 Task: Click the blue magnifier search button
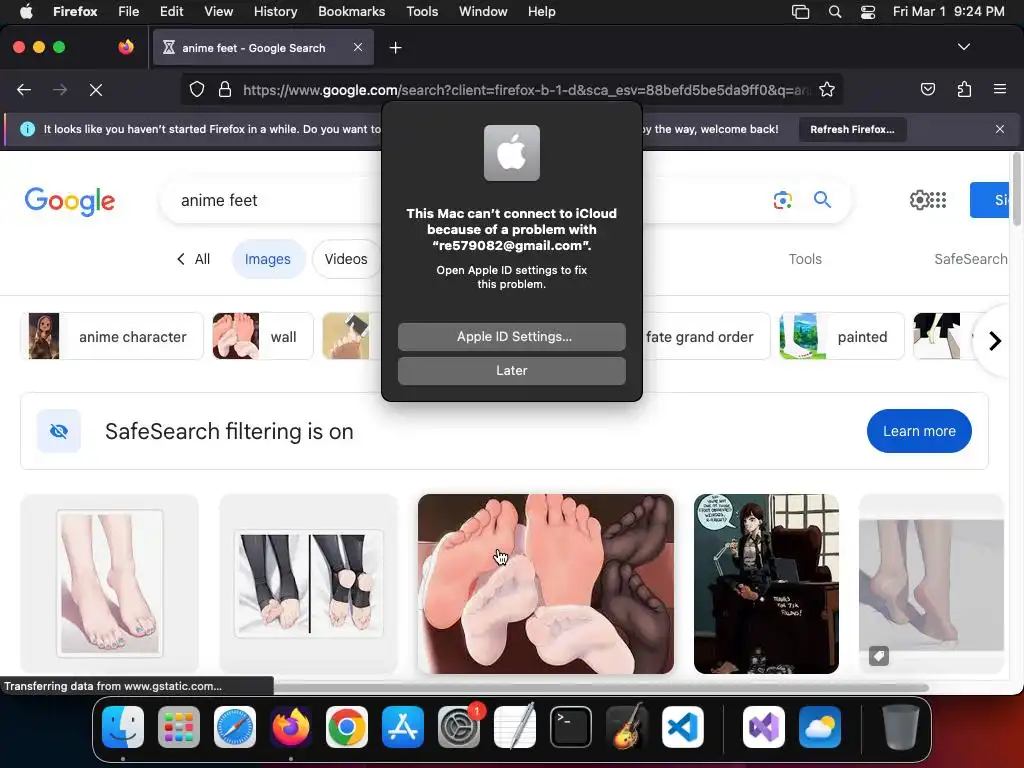[822, 200]
